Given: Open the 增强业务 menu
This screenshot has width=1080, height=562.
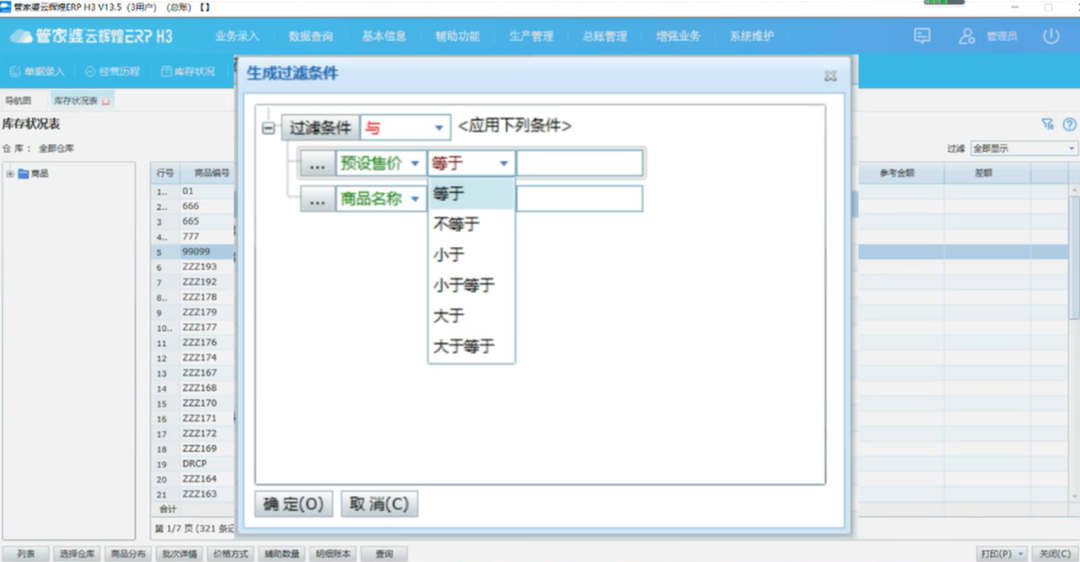Looking at the screenshot, I should click(x=678, y=36).
